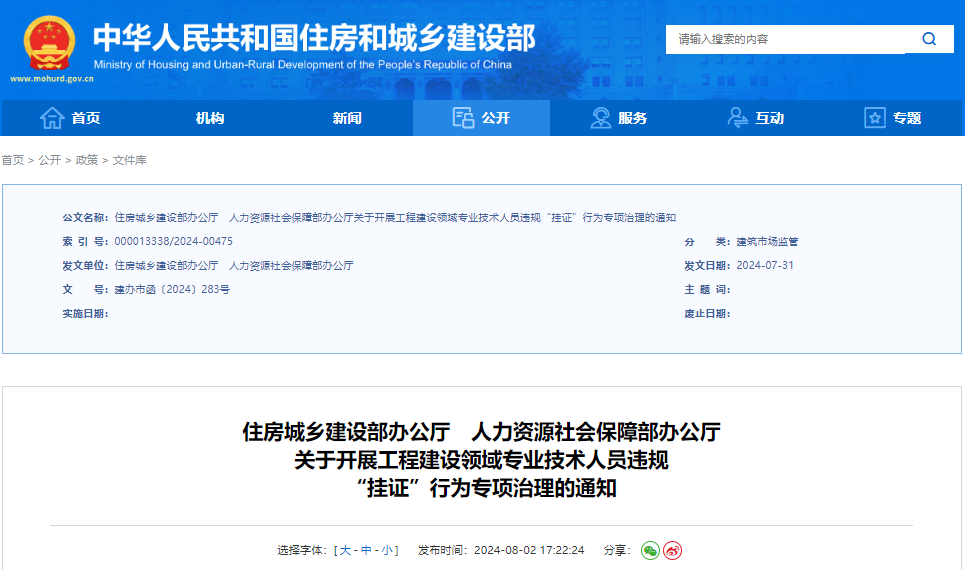Go to 首页 in breadcrumb
Viewport: 965px width, 570px height.
pyautogui.click(x=12, y=160)
